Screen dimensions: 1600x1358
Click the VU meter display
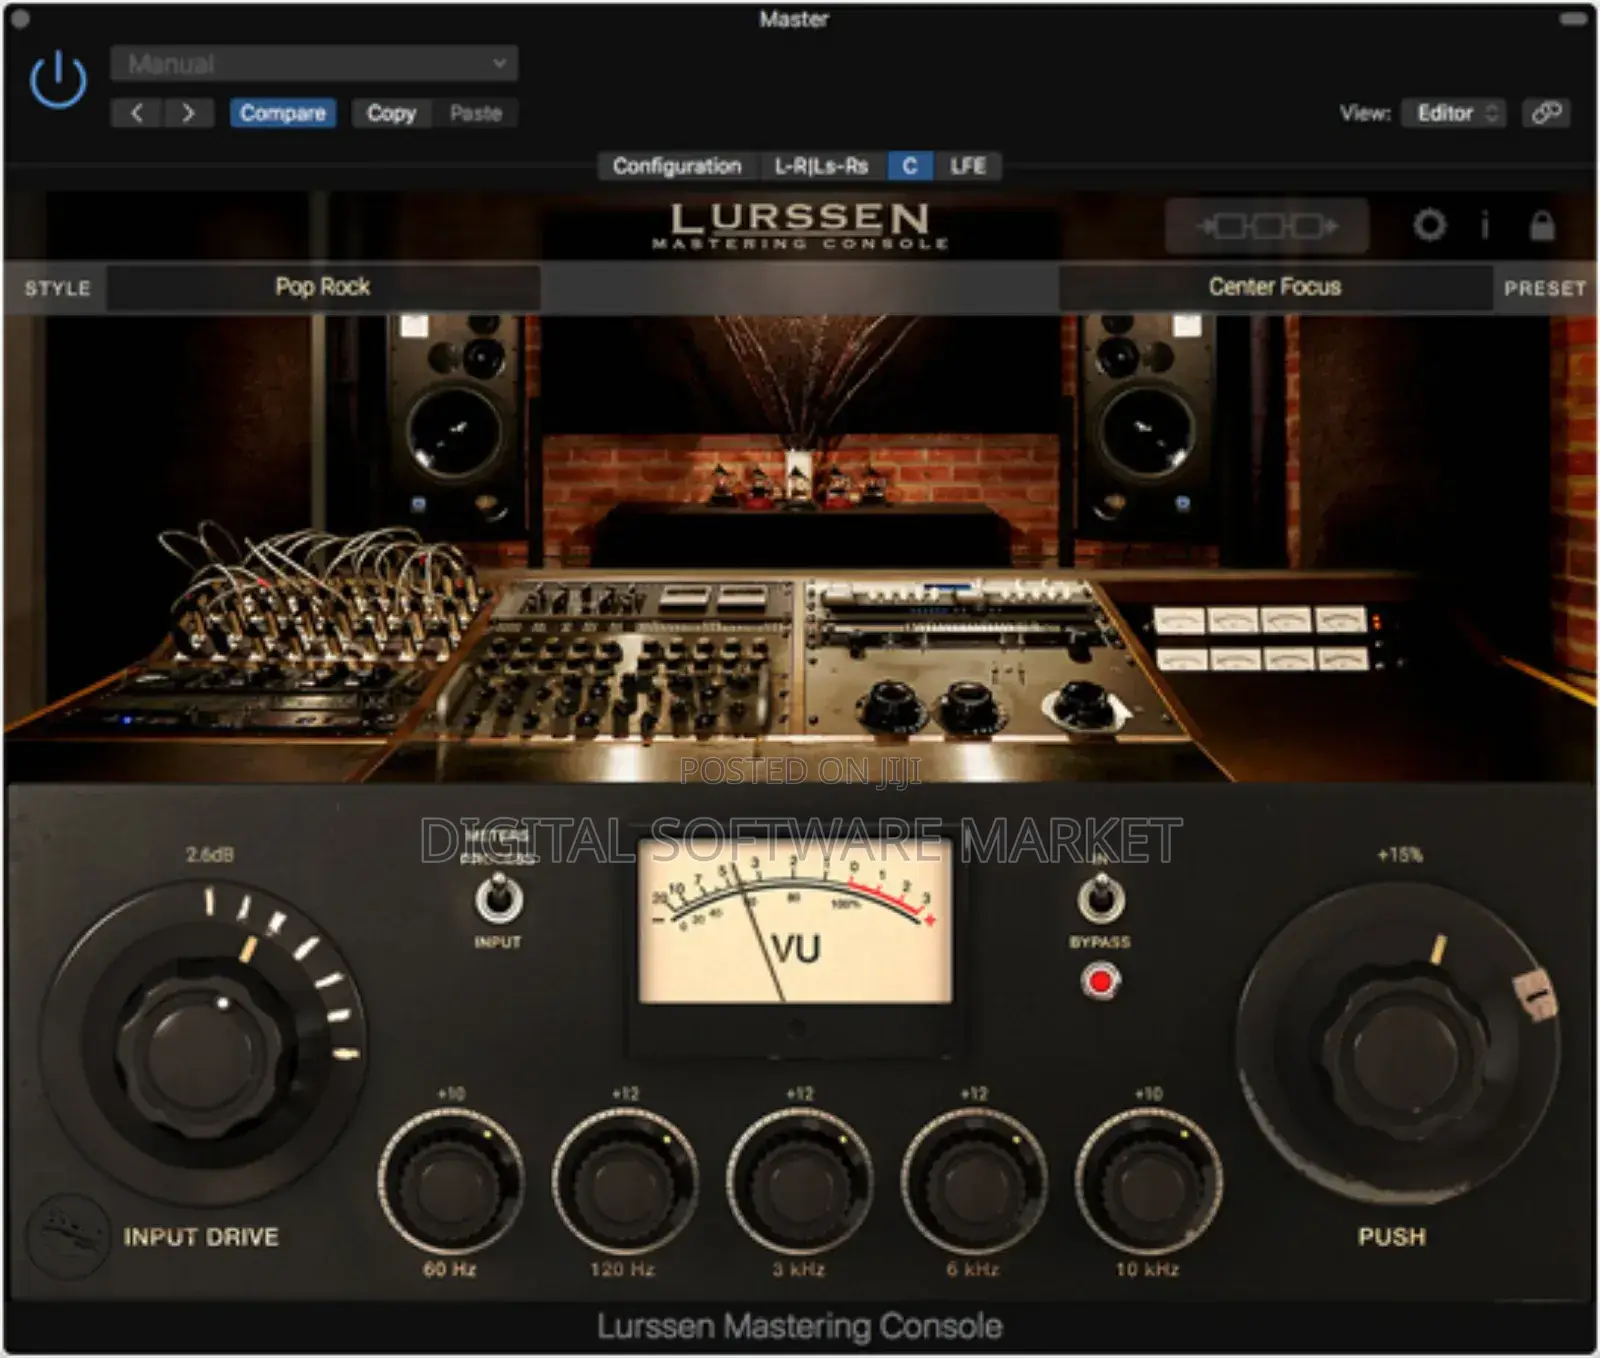[x=795, y=920]
